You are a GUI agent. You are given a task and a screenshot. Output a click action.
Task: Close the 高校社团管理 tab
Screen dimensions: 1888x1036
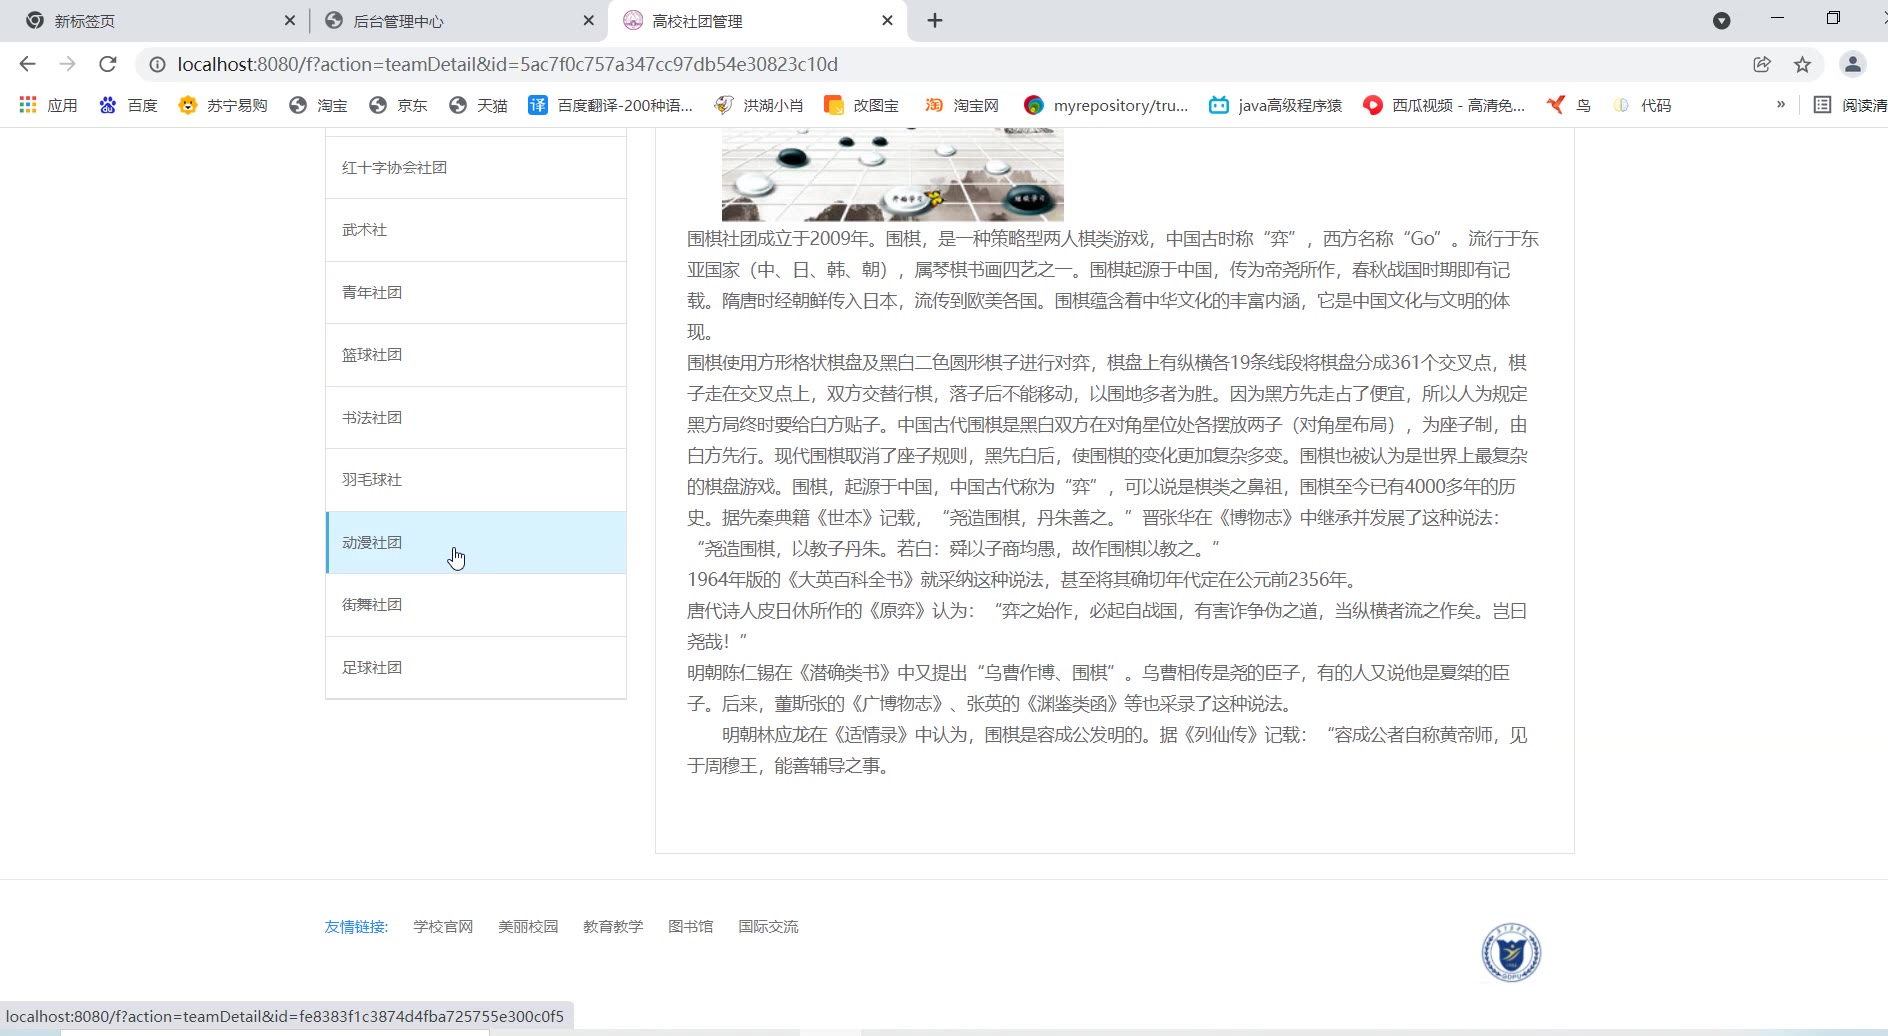click(x=887, y=20)
